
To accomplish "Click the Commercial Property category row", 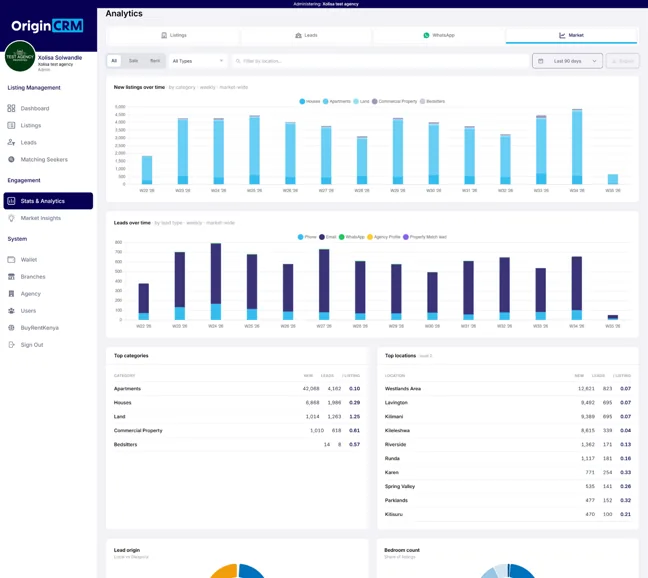I will pyautogui.click(x=237, y=430).
